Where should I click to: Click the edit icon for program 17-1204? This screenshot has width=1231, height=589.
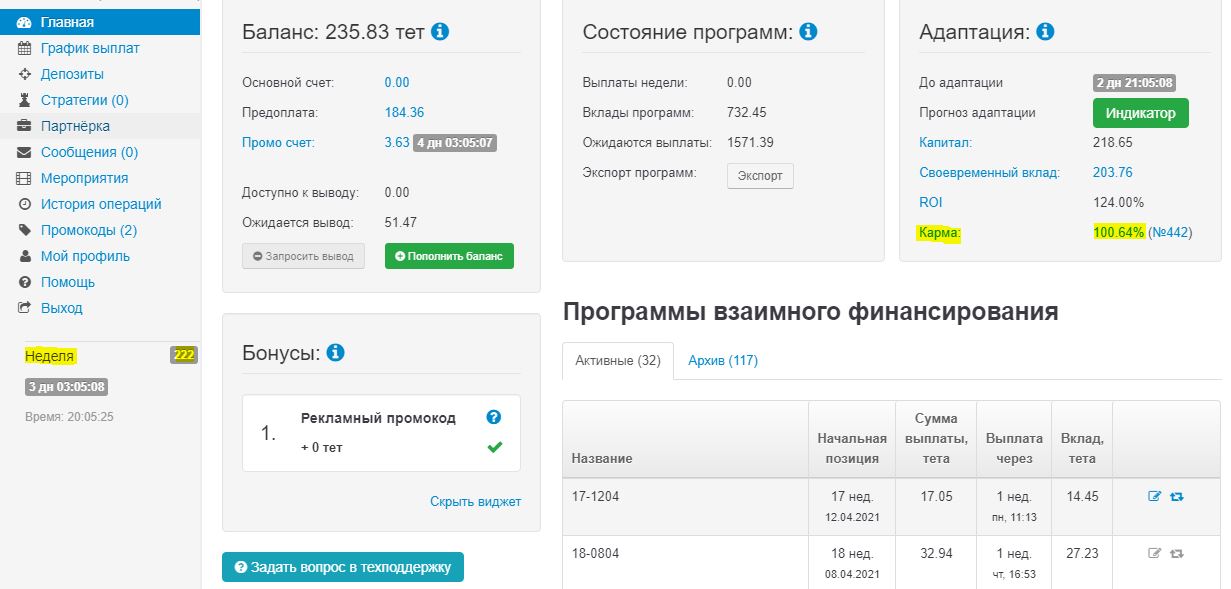click(1155, 496)
